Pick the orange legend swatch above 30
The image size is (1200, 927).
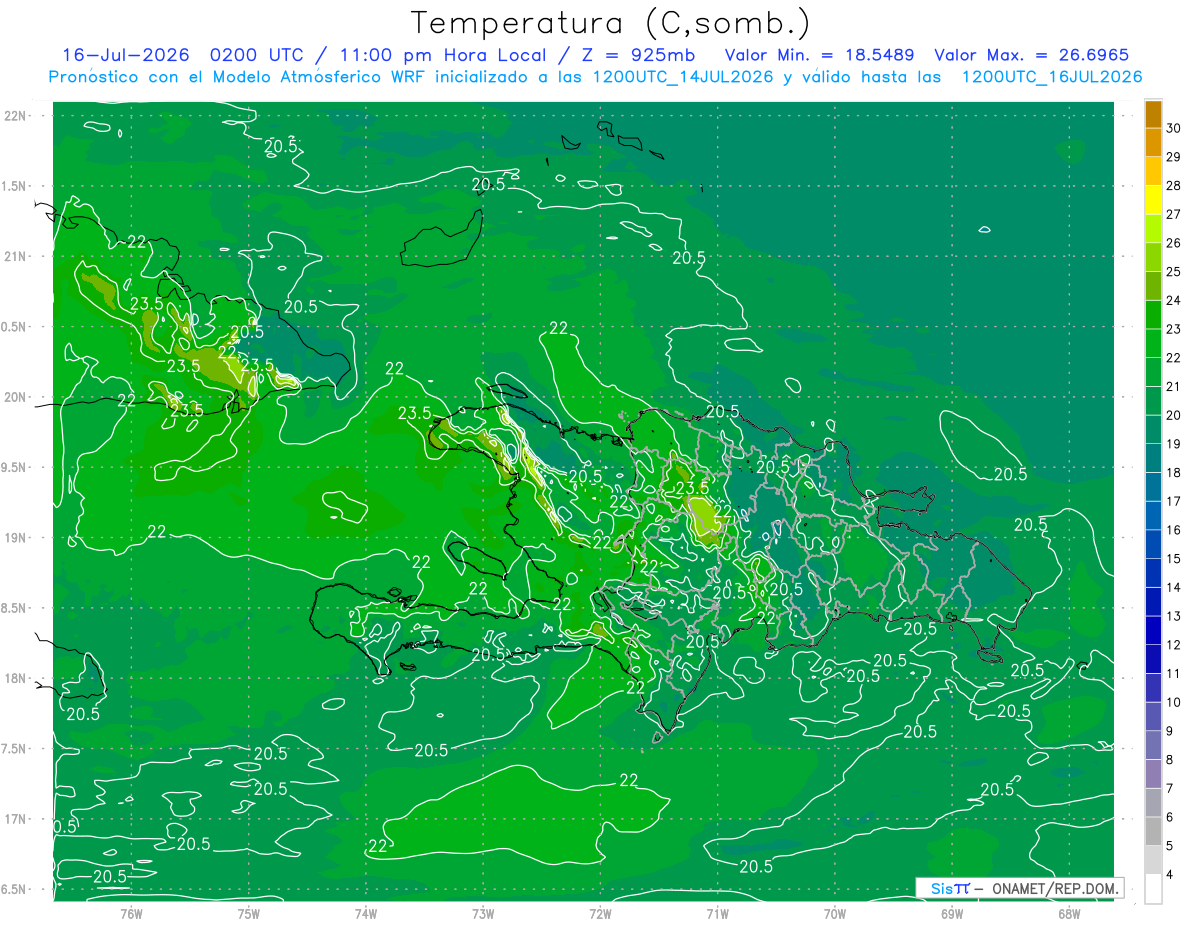click(1153, 114)
